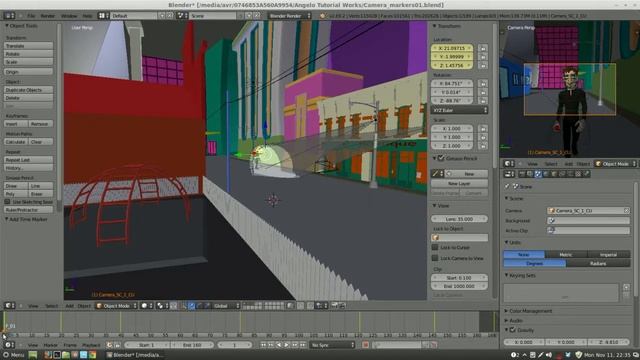Select the translate manipulator arrow icon
The image size is (640, 360).
pyautogui.click(x=191, y=306)
